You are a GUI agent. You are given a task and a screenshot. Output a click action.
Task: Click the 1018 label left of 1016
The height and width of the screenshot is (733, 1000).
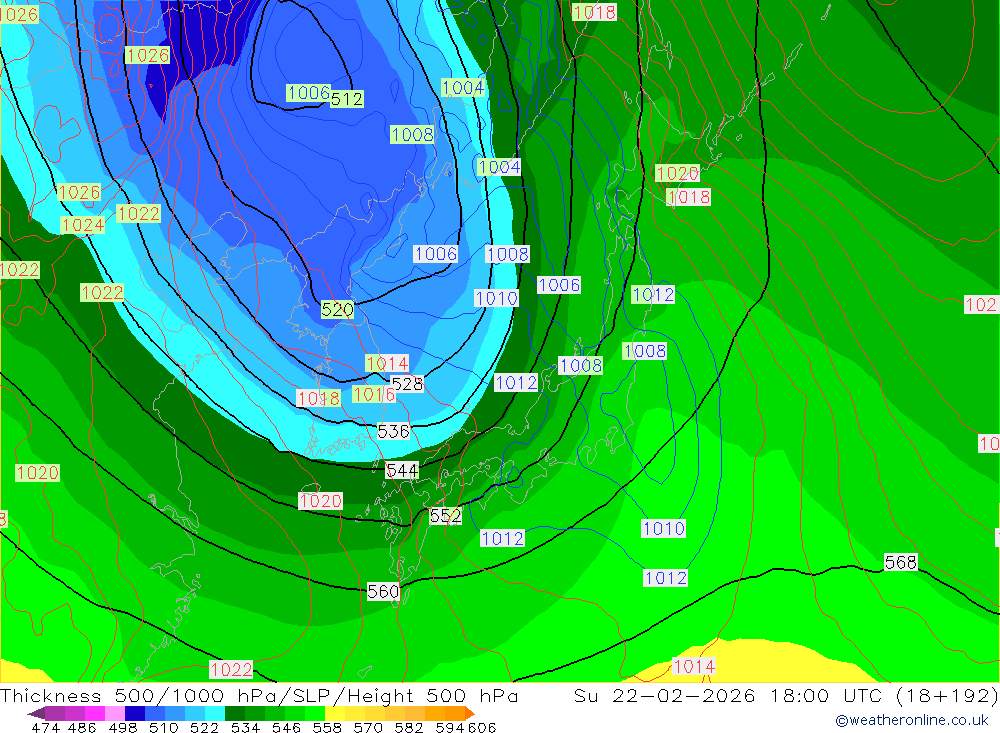pyautogui.click(x=319, y=398)
